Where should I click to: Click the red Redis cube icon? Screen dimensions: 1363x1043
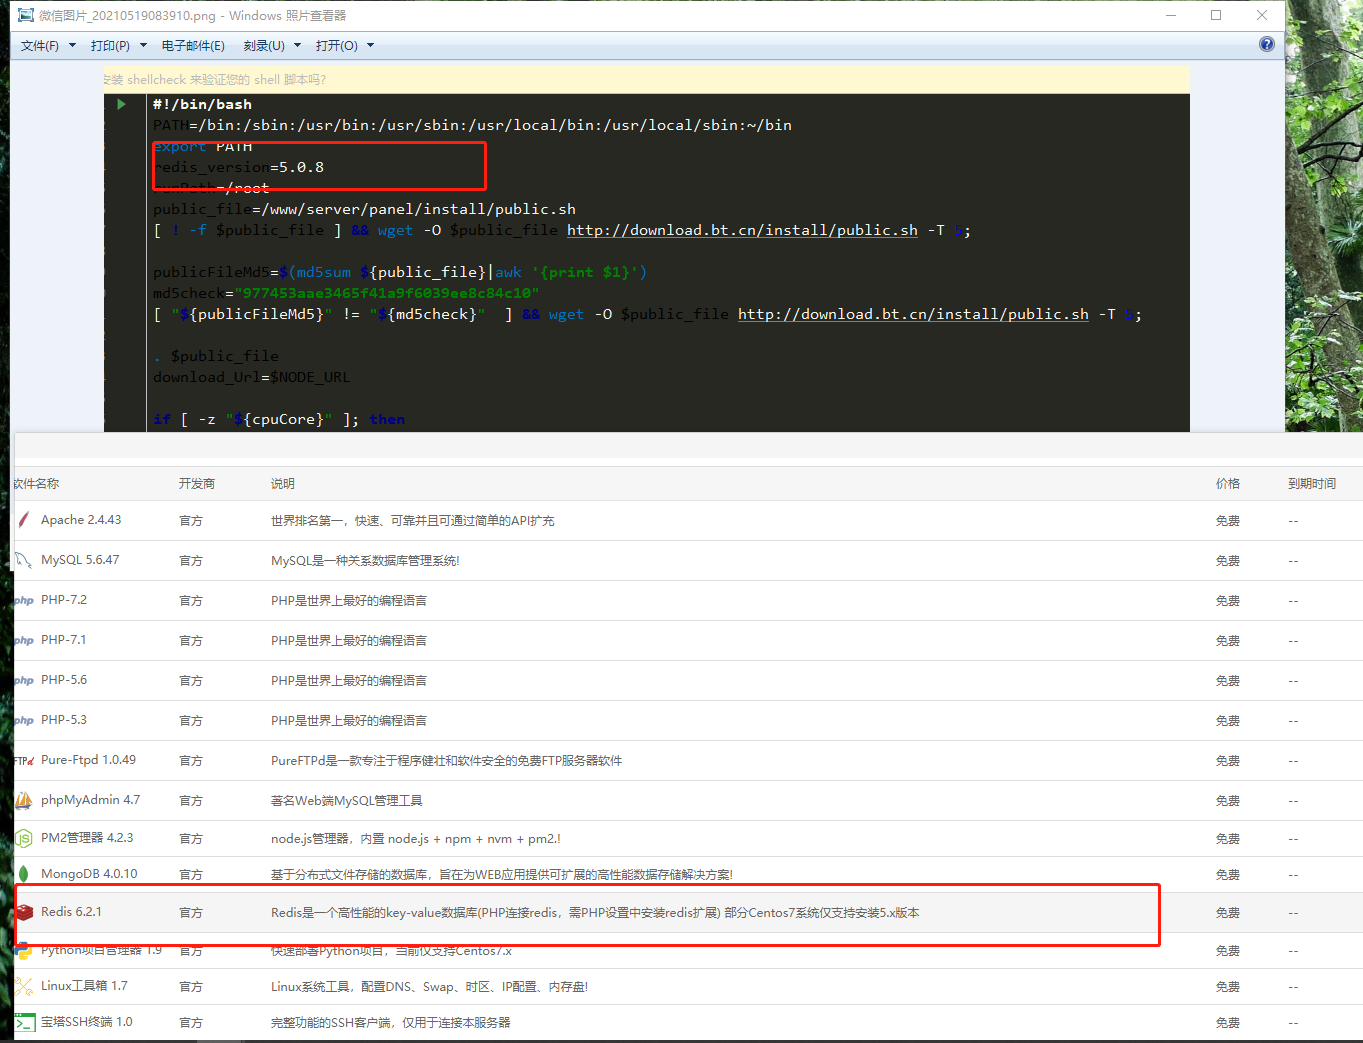24,912
